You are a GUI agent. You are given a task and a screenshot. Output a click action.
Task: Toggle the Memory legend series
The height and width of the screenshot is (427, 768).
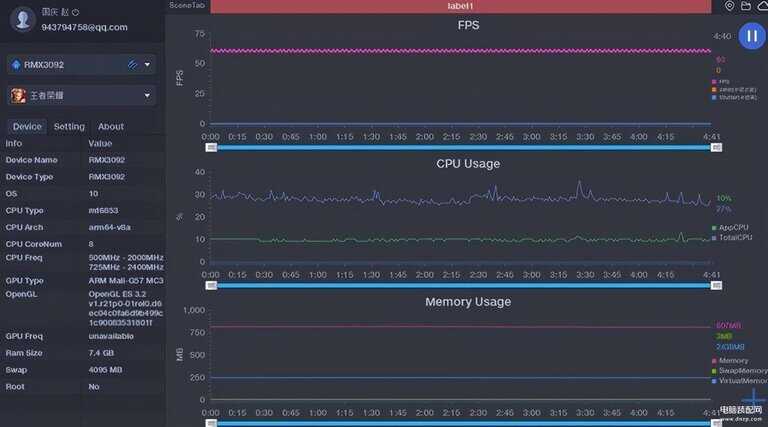[730, 360]
